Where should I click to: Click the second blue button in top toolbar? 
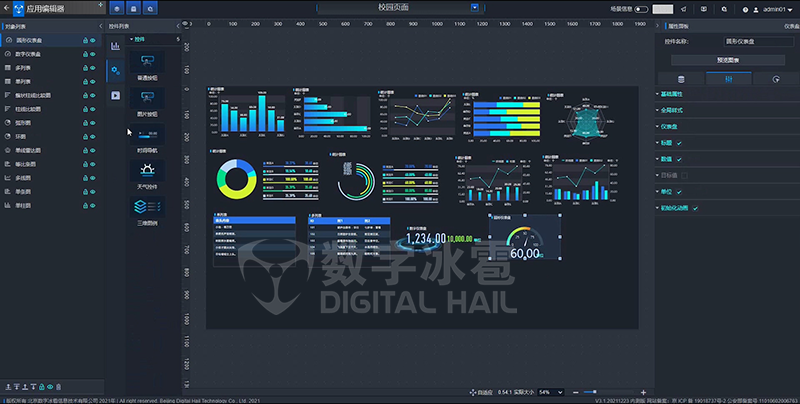pos(134,8)
